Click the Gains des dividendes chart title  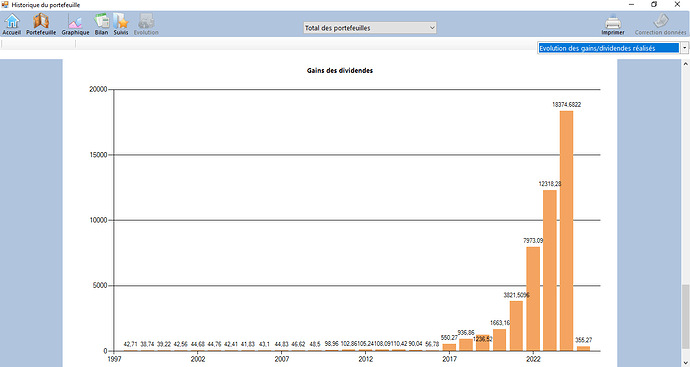pos(340,70)
